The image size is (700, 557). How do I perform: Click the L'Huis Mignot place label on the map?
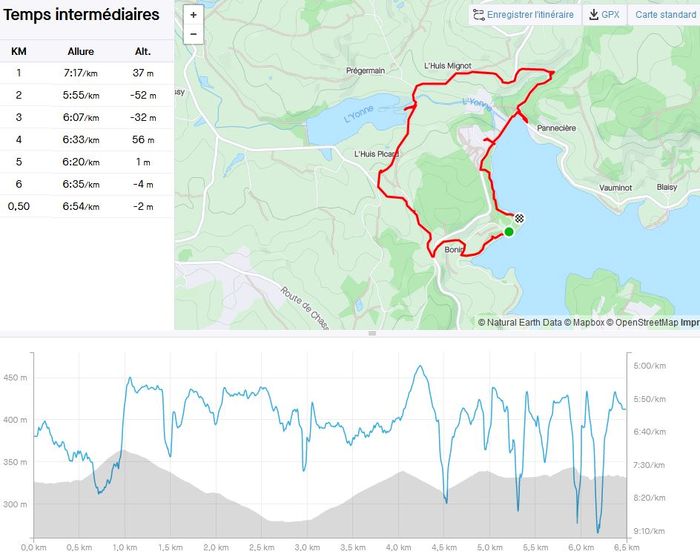[446, 67]
